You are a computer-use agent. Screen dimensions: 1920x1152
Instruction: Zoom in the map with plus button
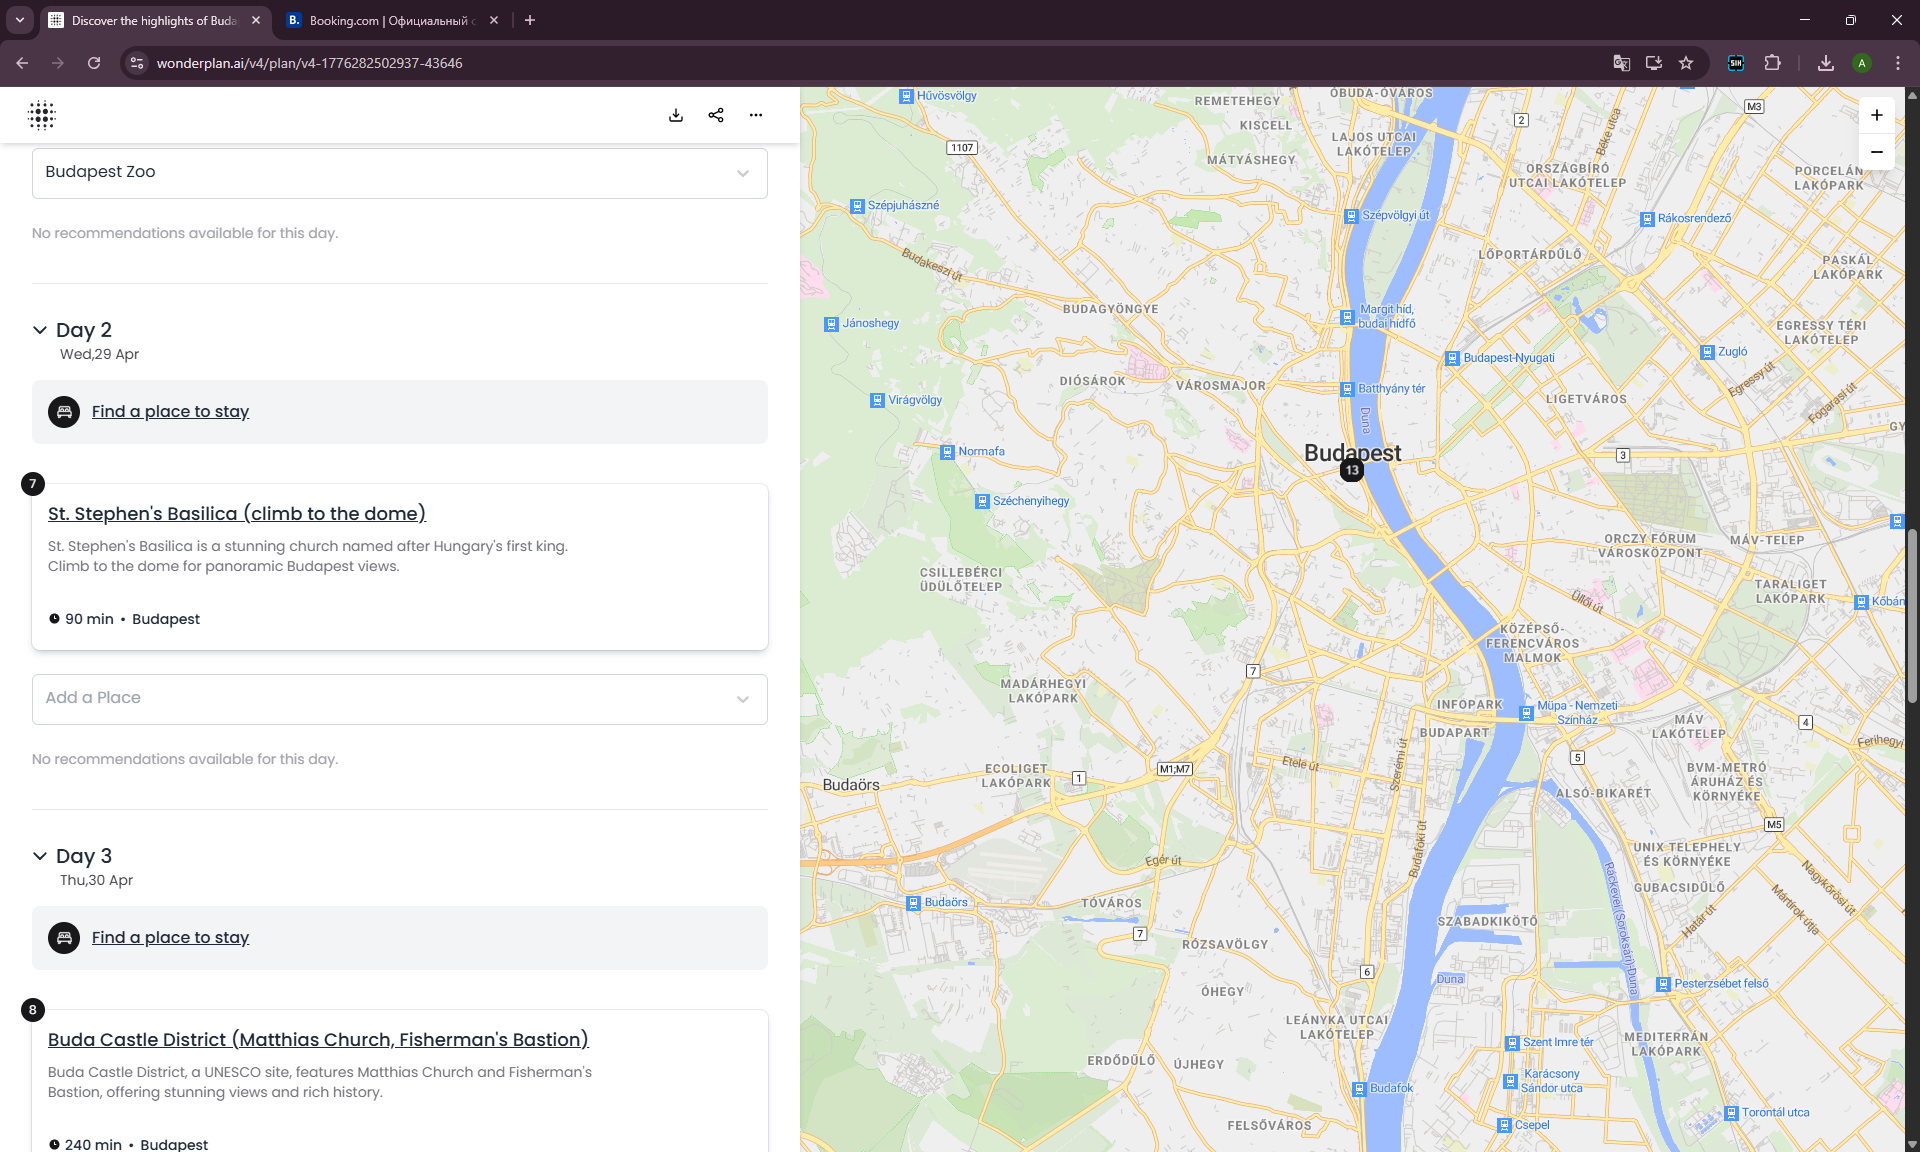point(1877,115)
